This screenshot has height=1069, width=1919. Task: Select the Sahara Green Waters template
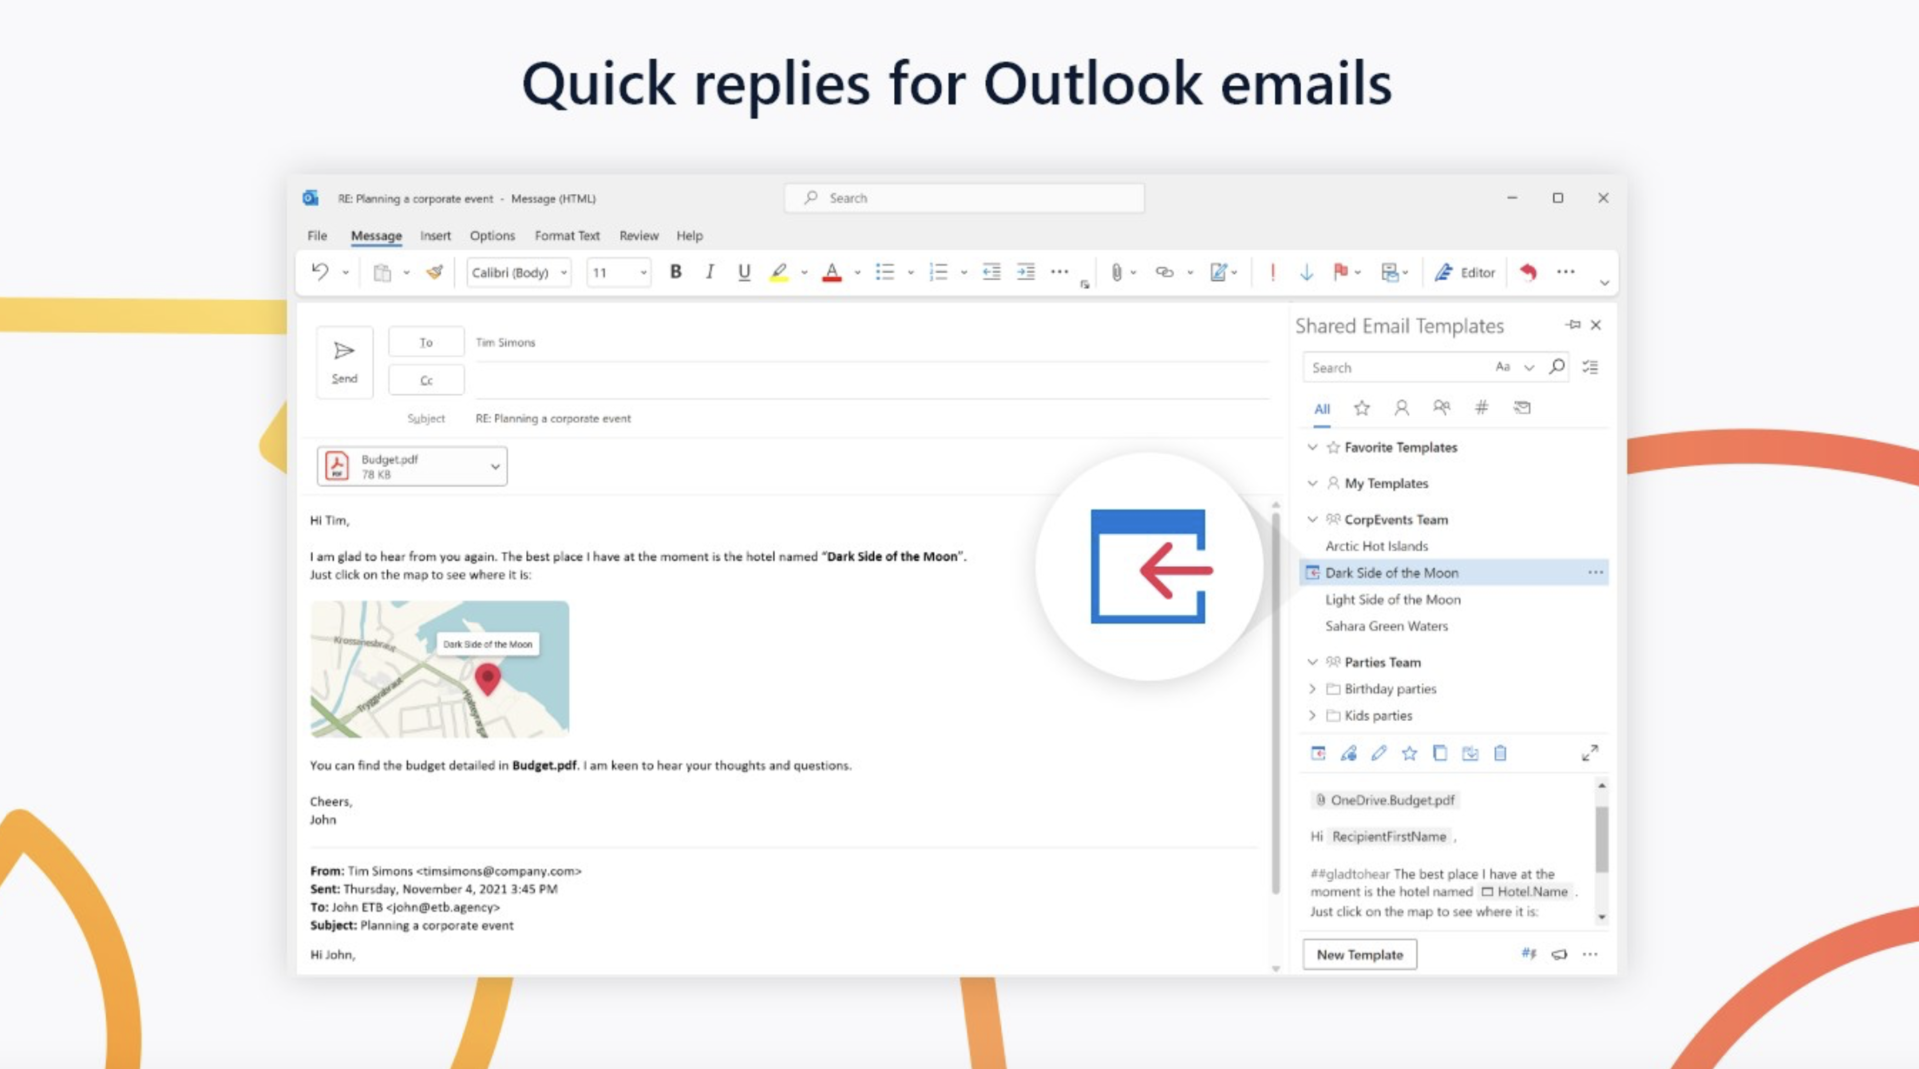point(1386,626)
